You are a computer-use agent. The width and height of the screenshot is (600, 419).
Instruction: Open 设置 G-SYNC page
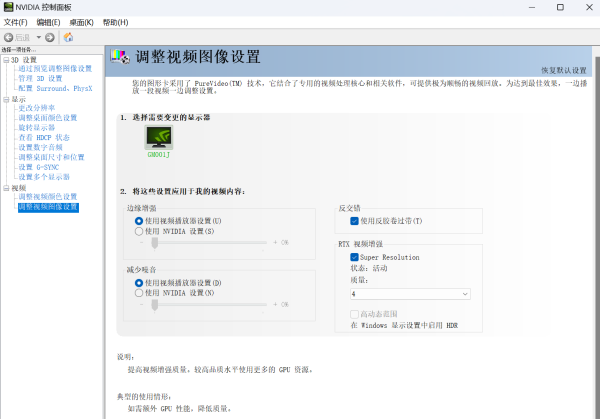tap(39, 167)
